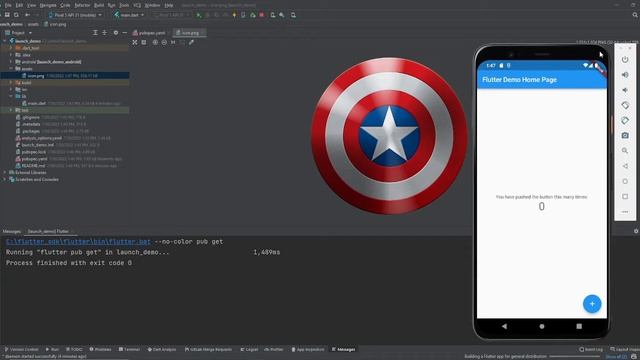Click the red Stop button in toolbar
Screen dimensions: 640x360
tap(262, 15)
